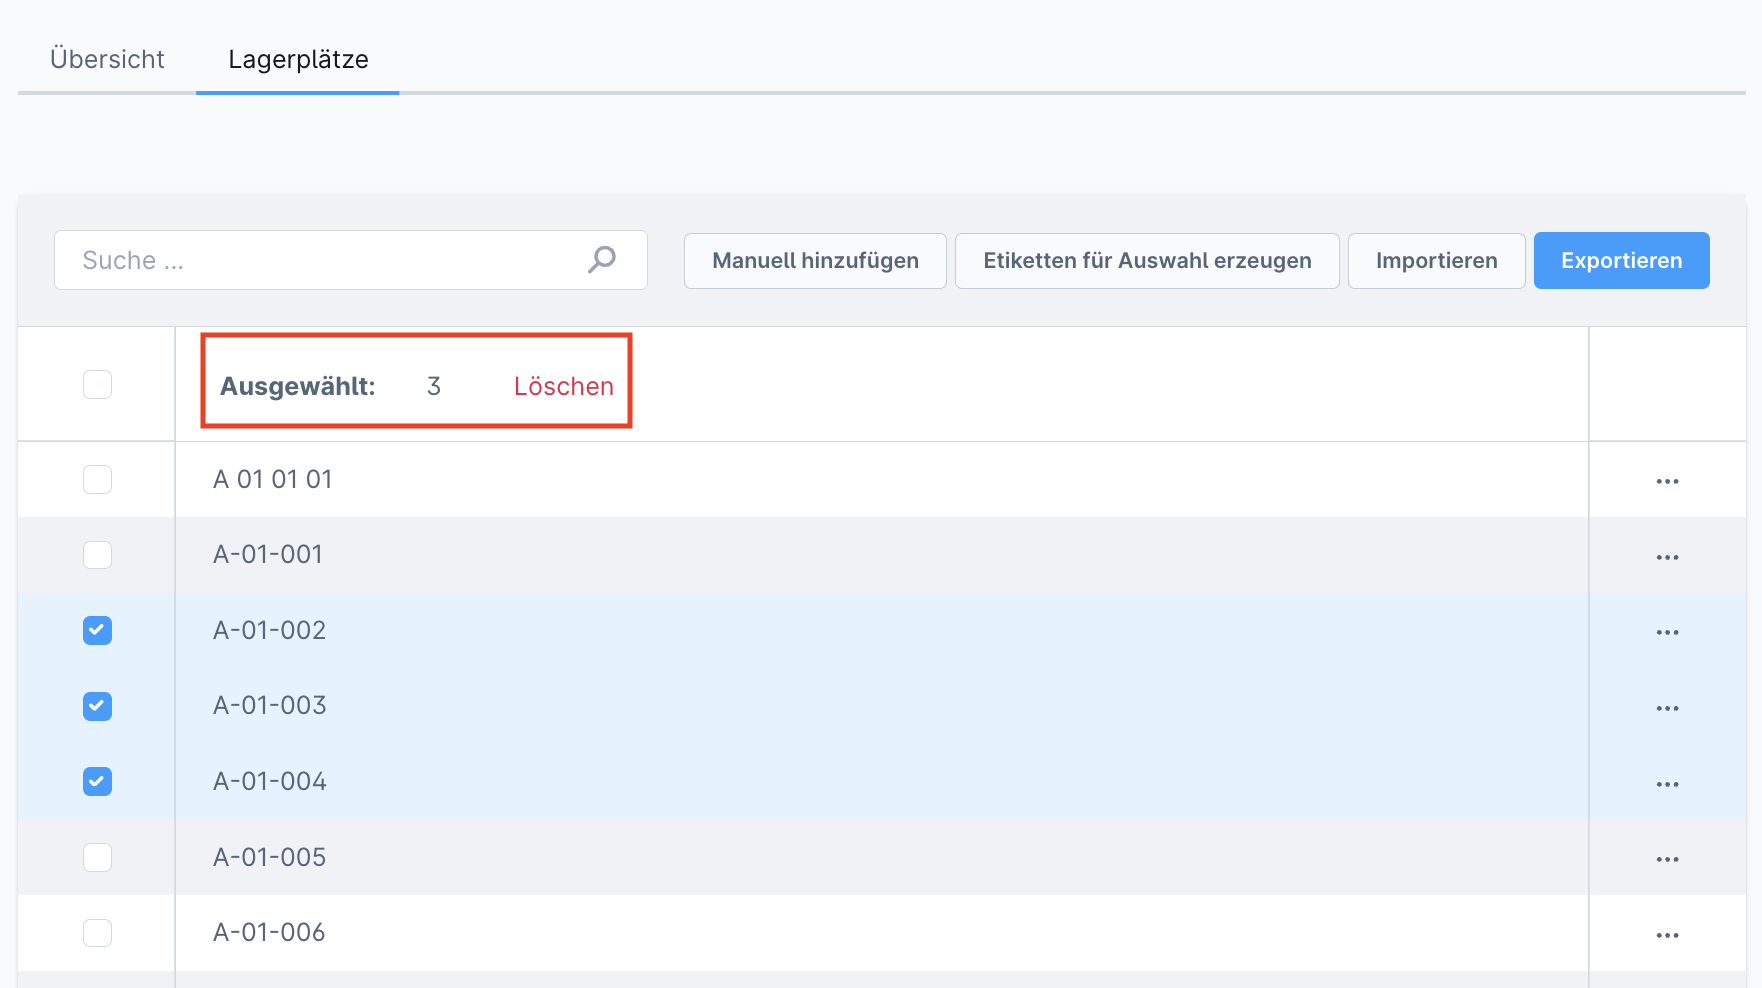Image resolution: width=1762 pixels, height=988 pixels.
Task: Open the ellipsis menu for A-01-006
Action: pyautogui.click(x=1667, y=935)
